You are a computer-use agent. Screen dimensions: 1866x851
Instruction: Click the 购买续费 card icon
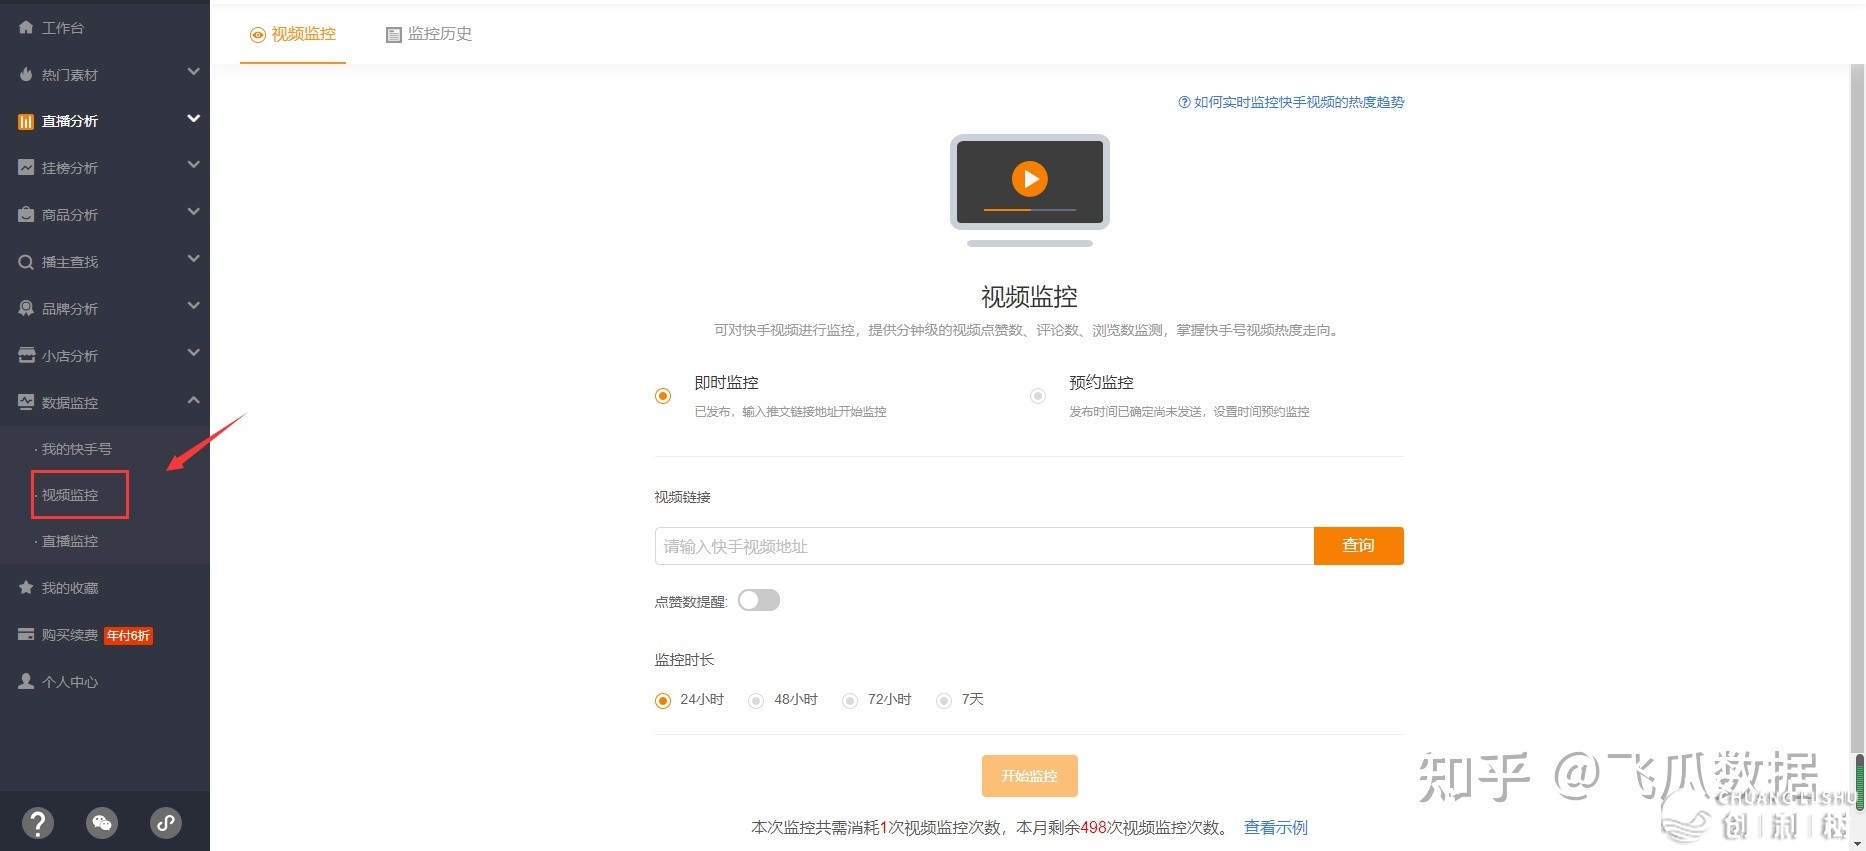click(x=26, y=634)
